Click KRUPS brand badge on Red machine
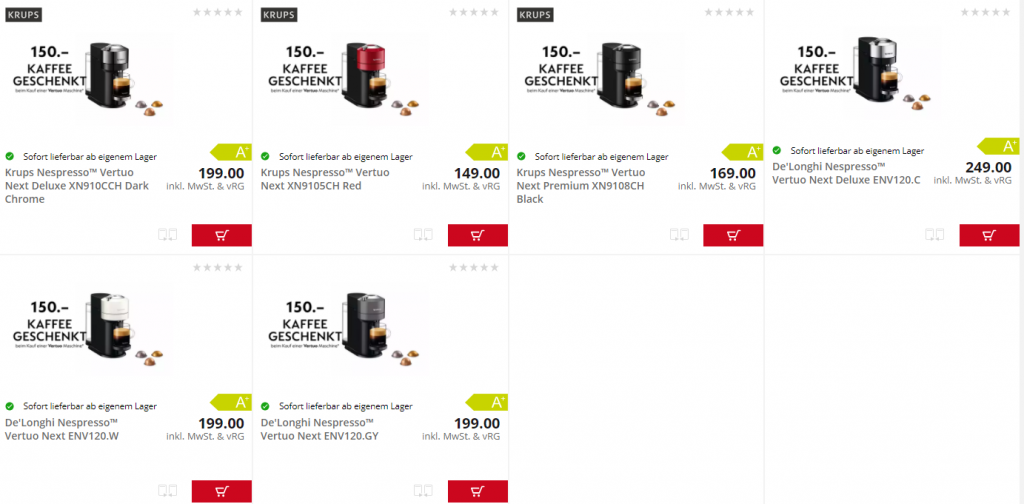The height and width of the screenshot is (504, 1024). click(x=279, y=14)
